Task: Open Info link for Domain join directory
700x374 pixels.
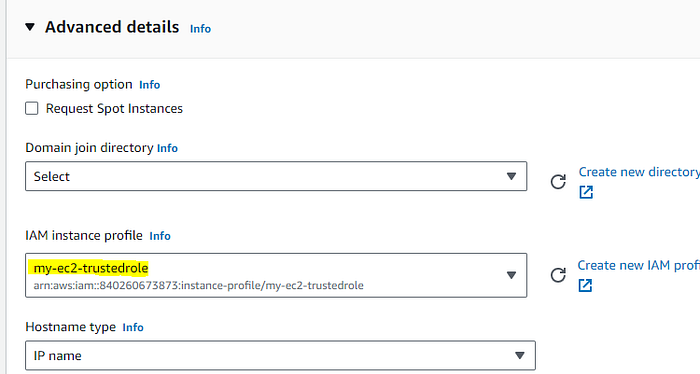Action: pos(167,148)
